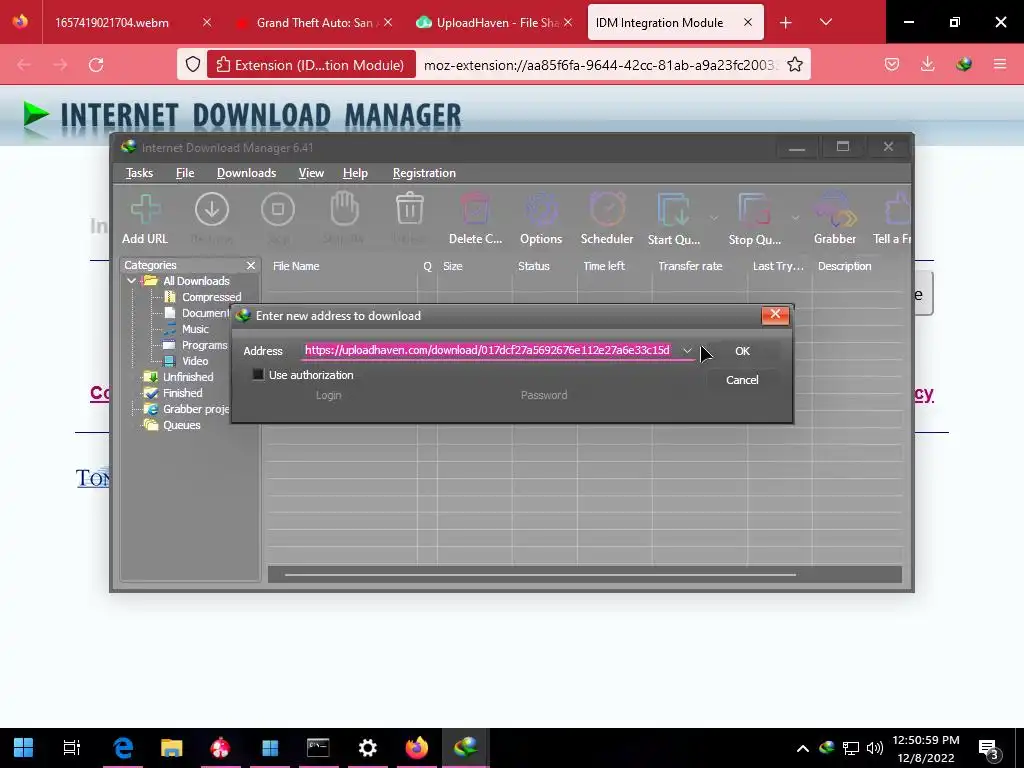Select the Video category

[x=195, y=361]
